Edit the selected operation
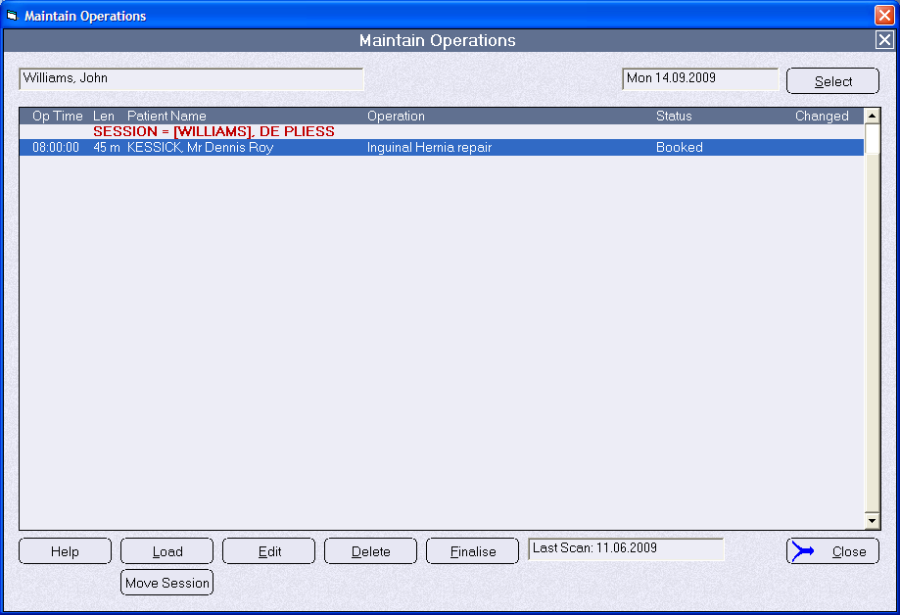Viewport: 900px width, 615px height. 269,551
